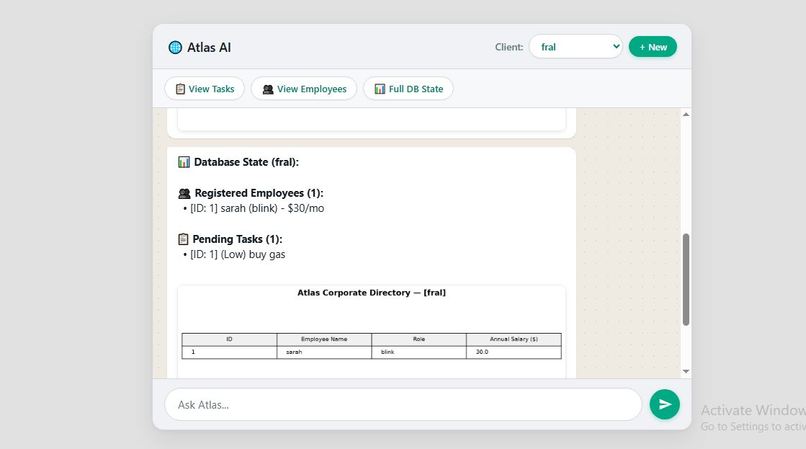Viewport: 806px width, 449px height.
Task: Click the Atlas AI globe logo icon
Action: point(175,47)
